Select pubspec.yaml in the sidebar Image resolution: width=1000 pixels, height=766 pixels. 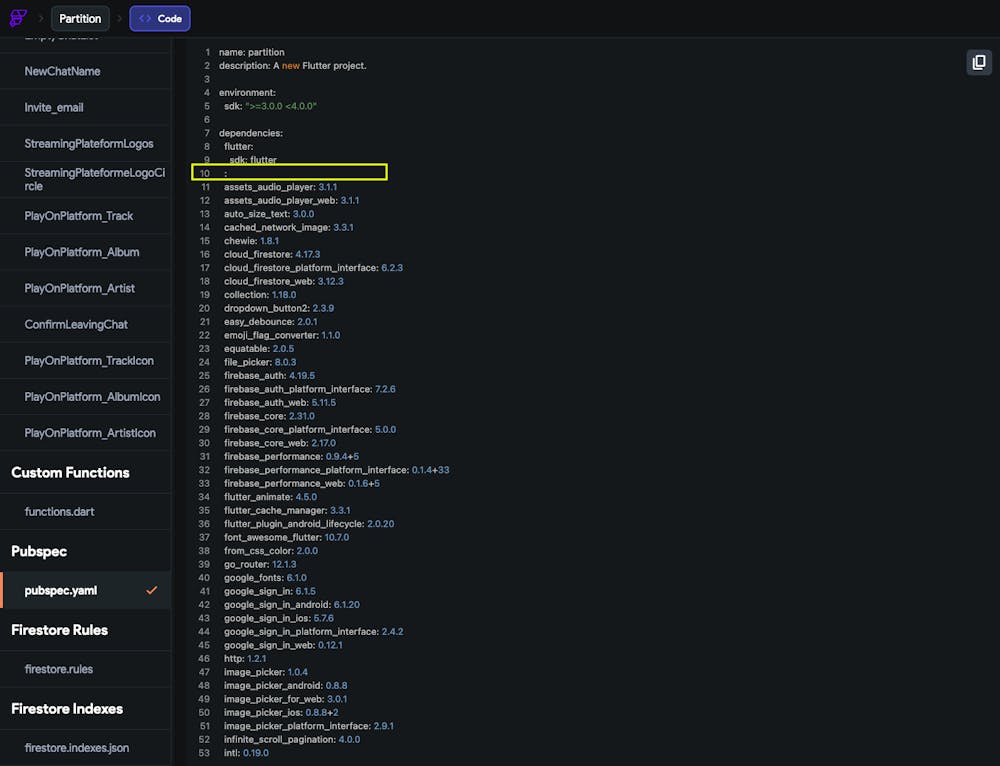click(61, 590)
